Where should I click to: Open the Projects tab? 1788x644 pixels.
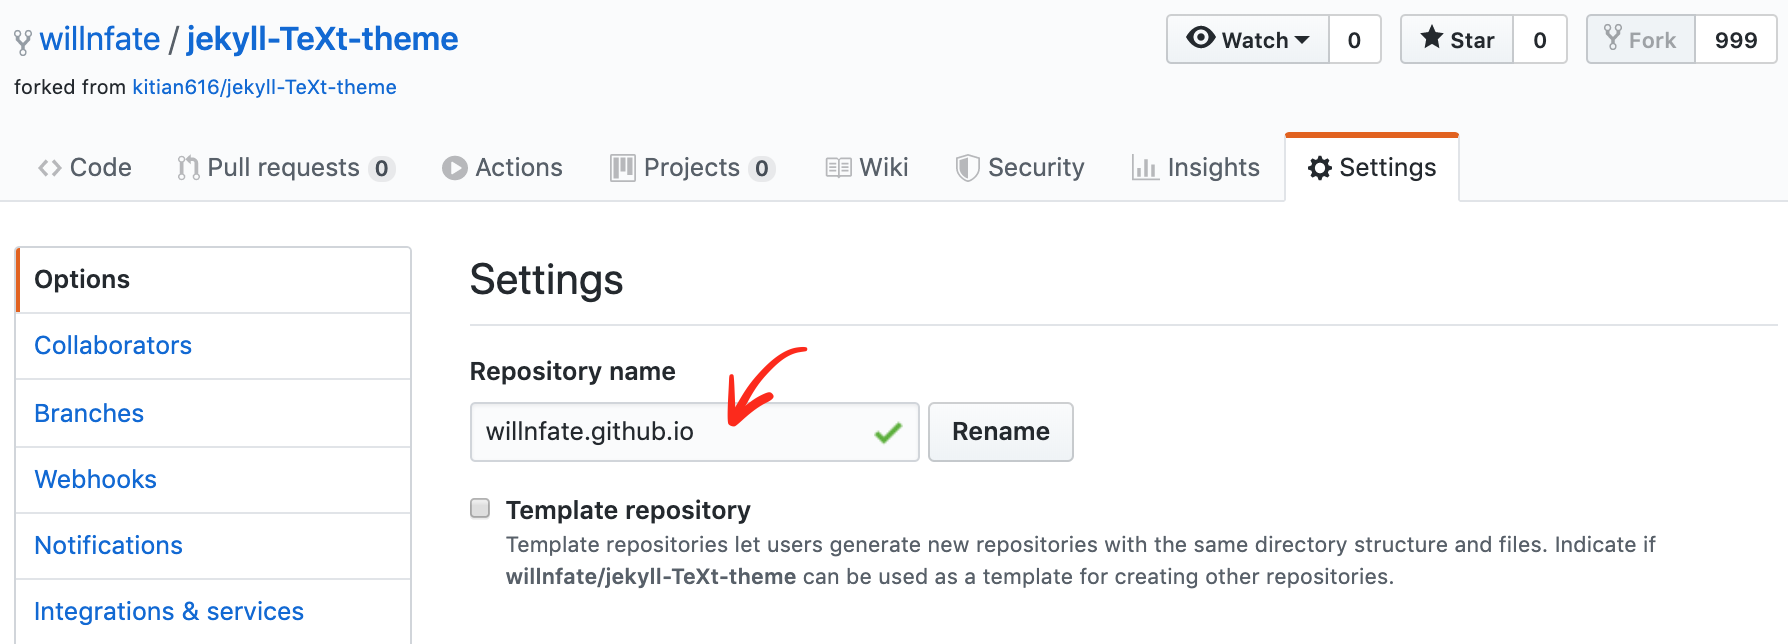point(693,168)
